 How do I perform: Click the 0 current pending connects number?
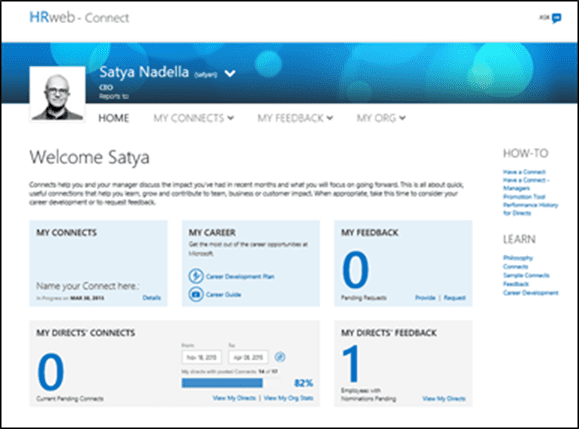pyautogui.click(x=51, y=372)
